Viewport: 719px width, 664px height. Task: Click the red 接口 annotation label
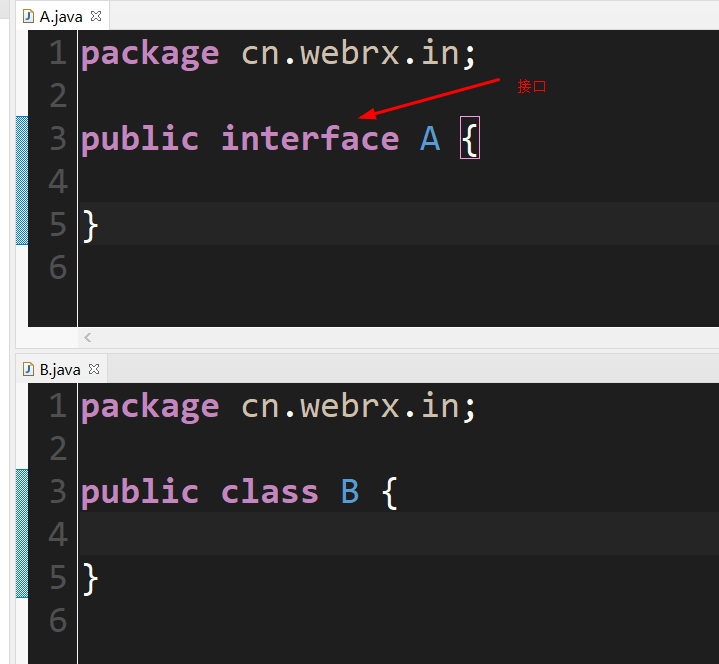[x=532, y=86]
